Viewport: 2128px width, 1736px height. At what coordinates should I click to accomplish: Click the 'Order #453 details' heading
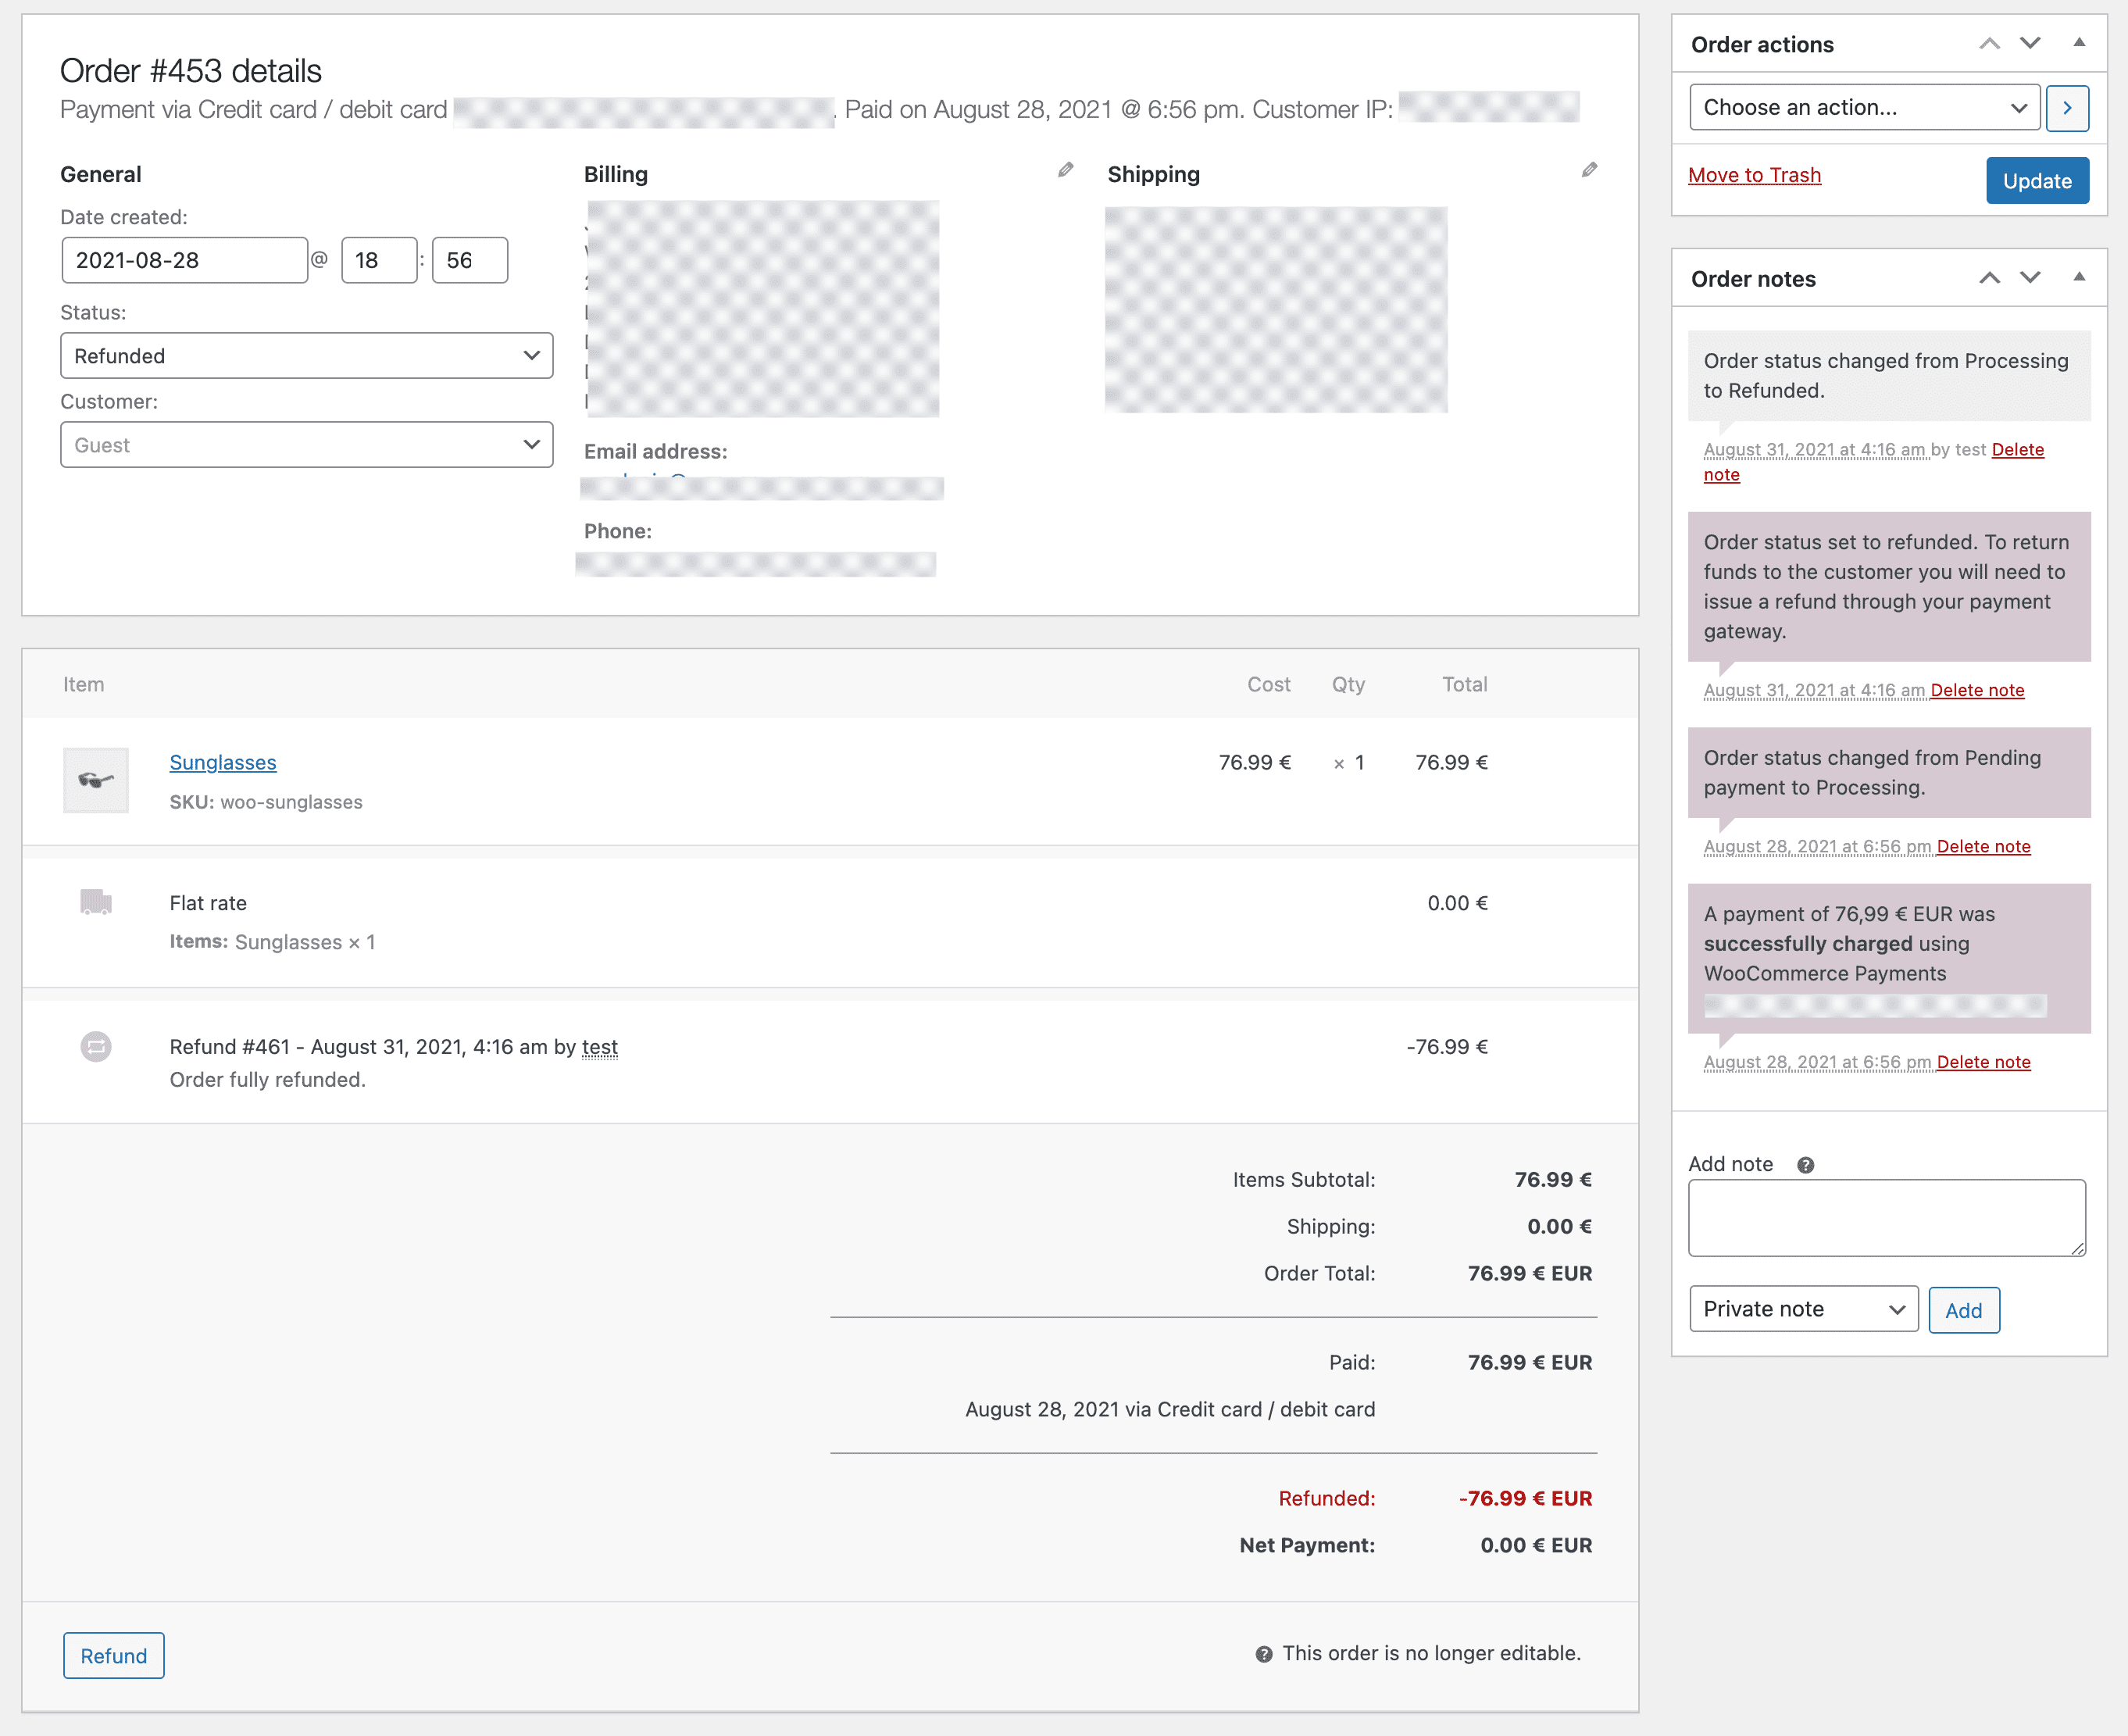coord(191,71)
